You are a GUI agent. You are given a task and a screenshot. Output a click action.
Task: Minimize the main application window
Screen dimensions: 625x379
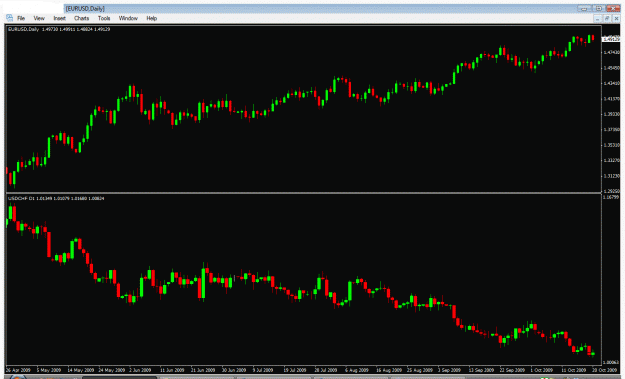point(584,8)
